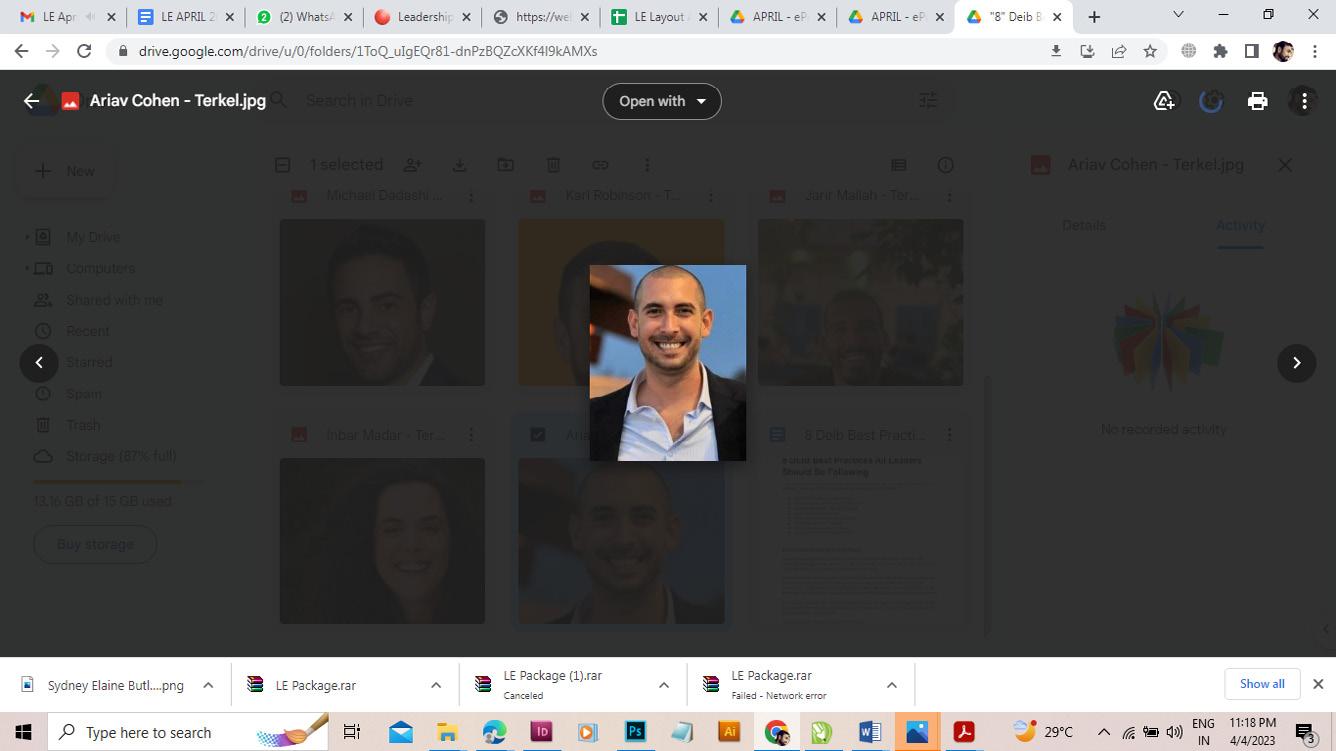Open the clock showing 11:18 PM
The height and width of the screenshot is (751, 1336).
(1251, 732)
